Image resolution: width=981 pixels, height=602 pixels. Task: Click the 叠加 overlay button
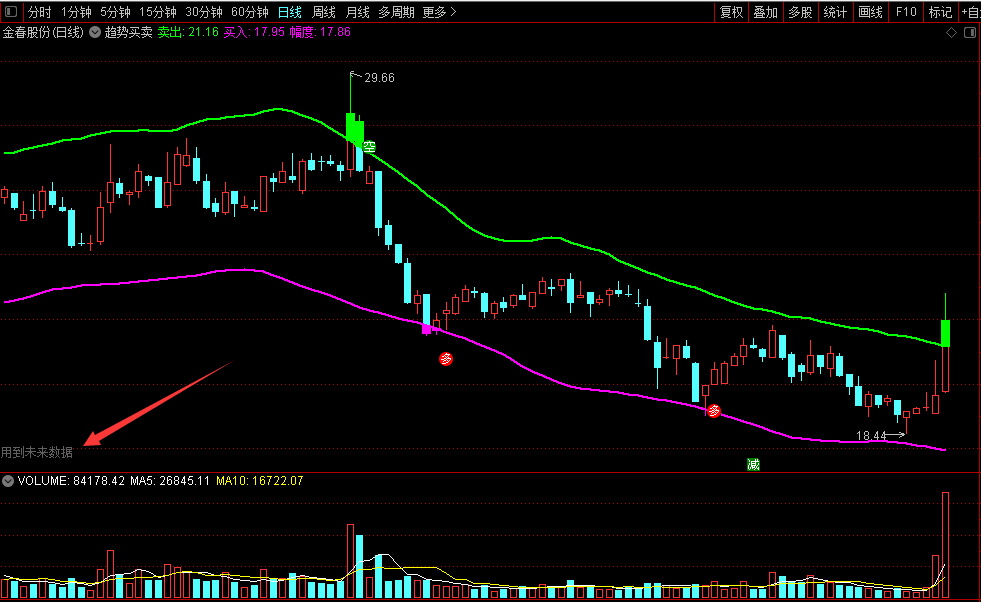[x=765, y=12]
